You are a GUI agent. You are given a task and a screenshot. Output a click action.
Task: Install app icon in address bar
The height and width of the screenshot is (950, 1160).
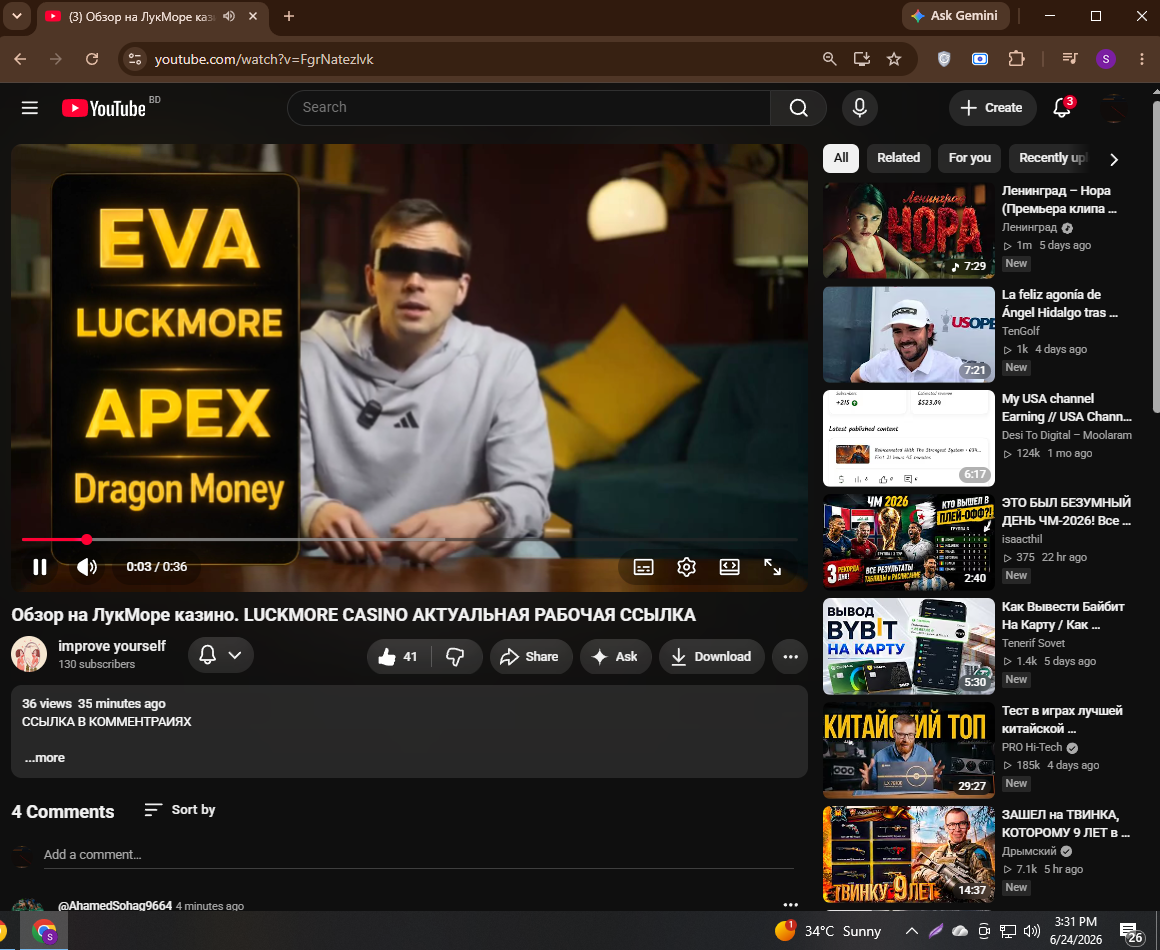coord(861,59)
